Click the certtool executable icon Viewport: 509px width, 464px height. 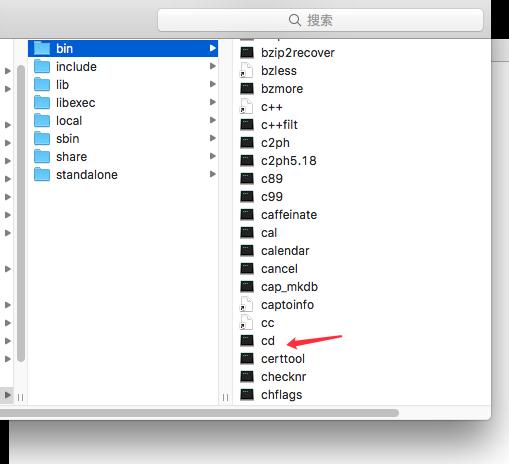tap(247, 358)
